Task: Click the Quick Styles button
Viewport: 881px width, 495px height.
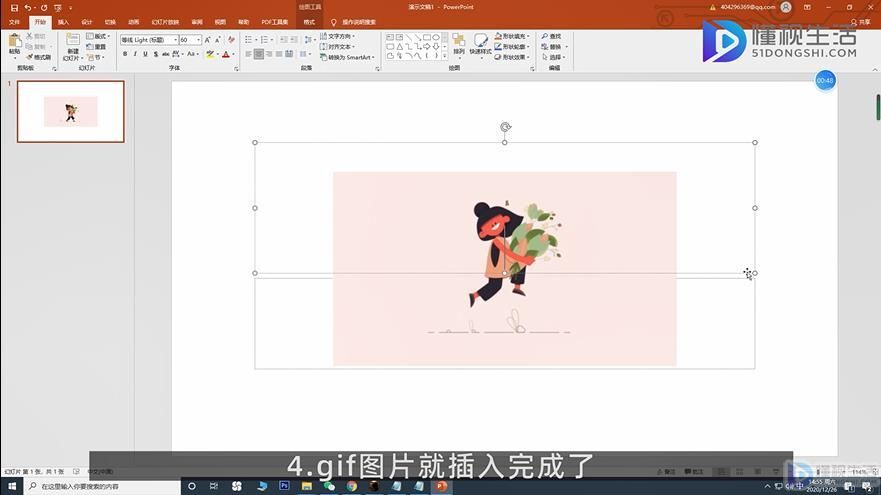Action: (480, 44)
